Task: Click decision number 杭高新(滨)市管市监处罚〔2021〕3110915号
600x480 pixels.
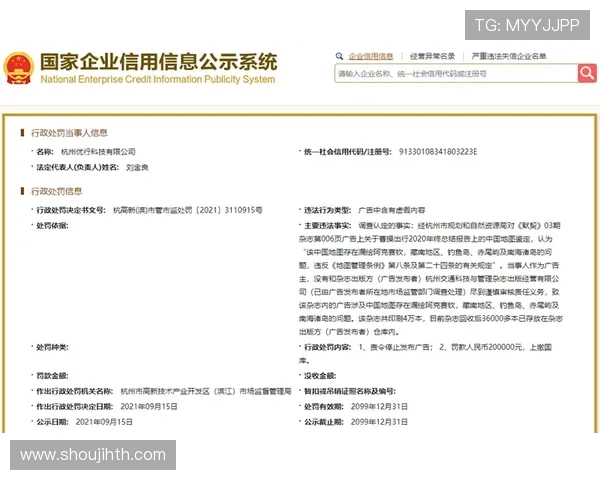Action: (x=188, y=210)
